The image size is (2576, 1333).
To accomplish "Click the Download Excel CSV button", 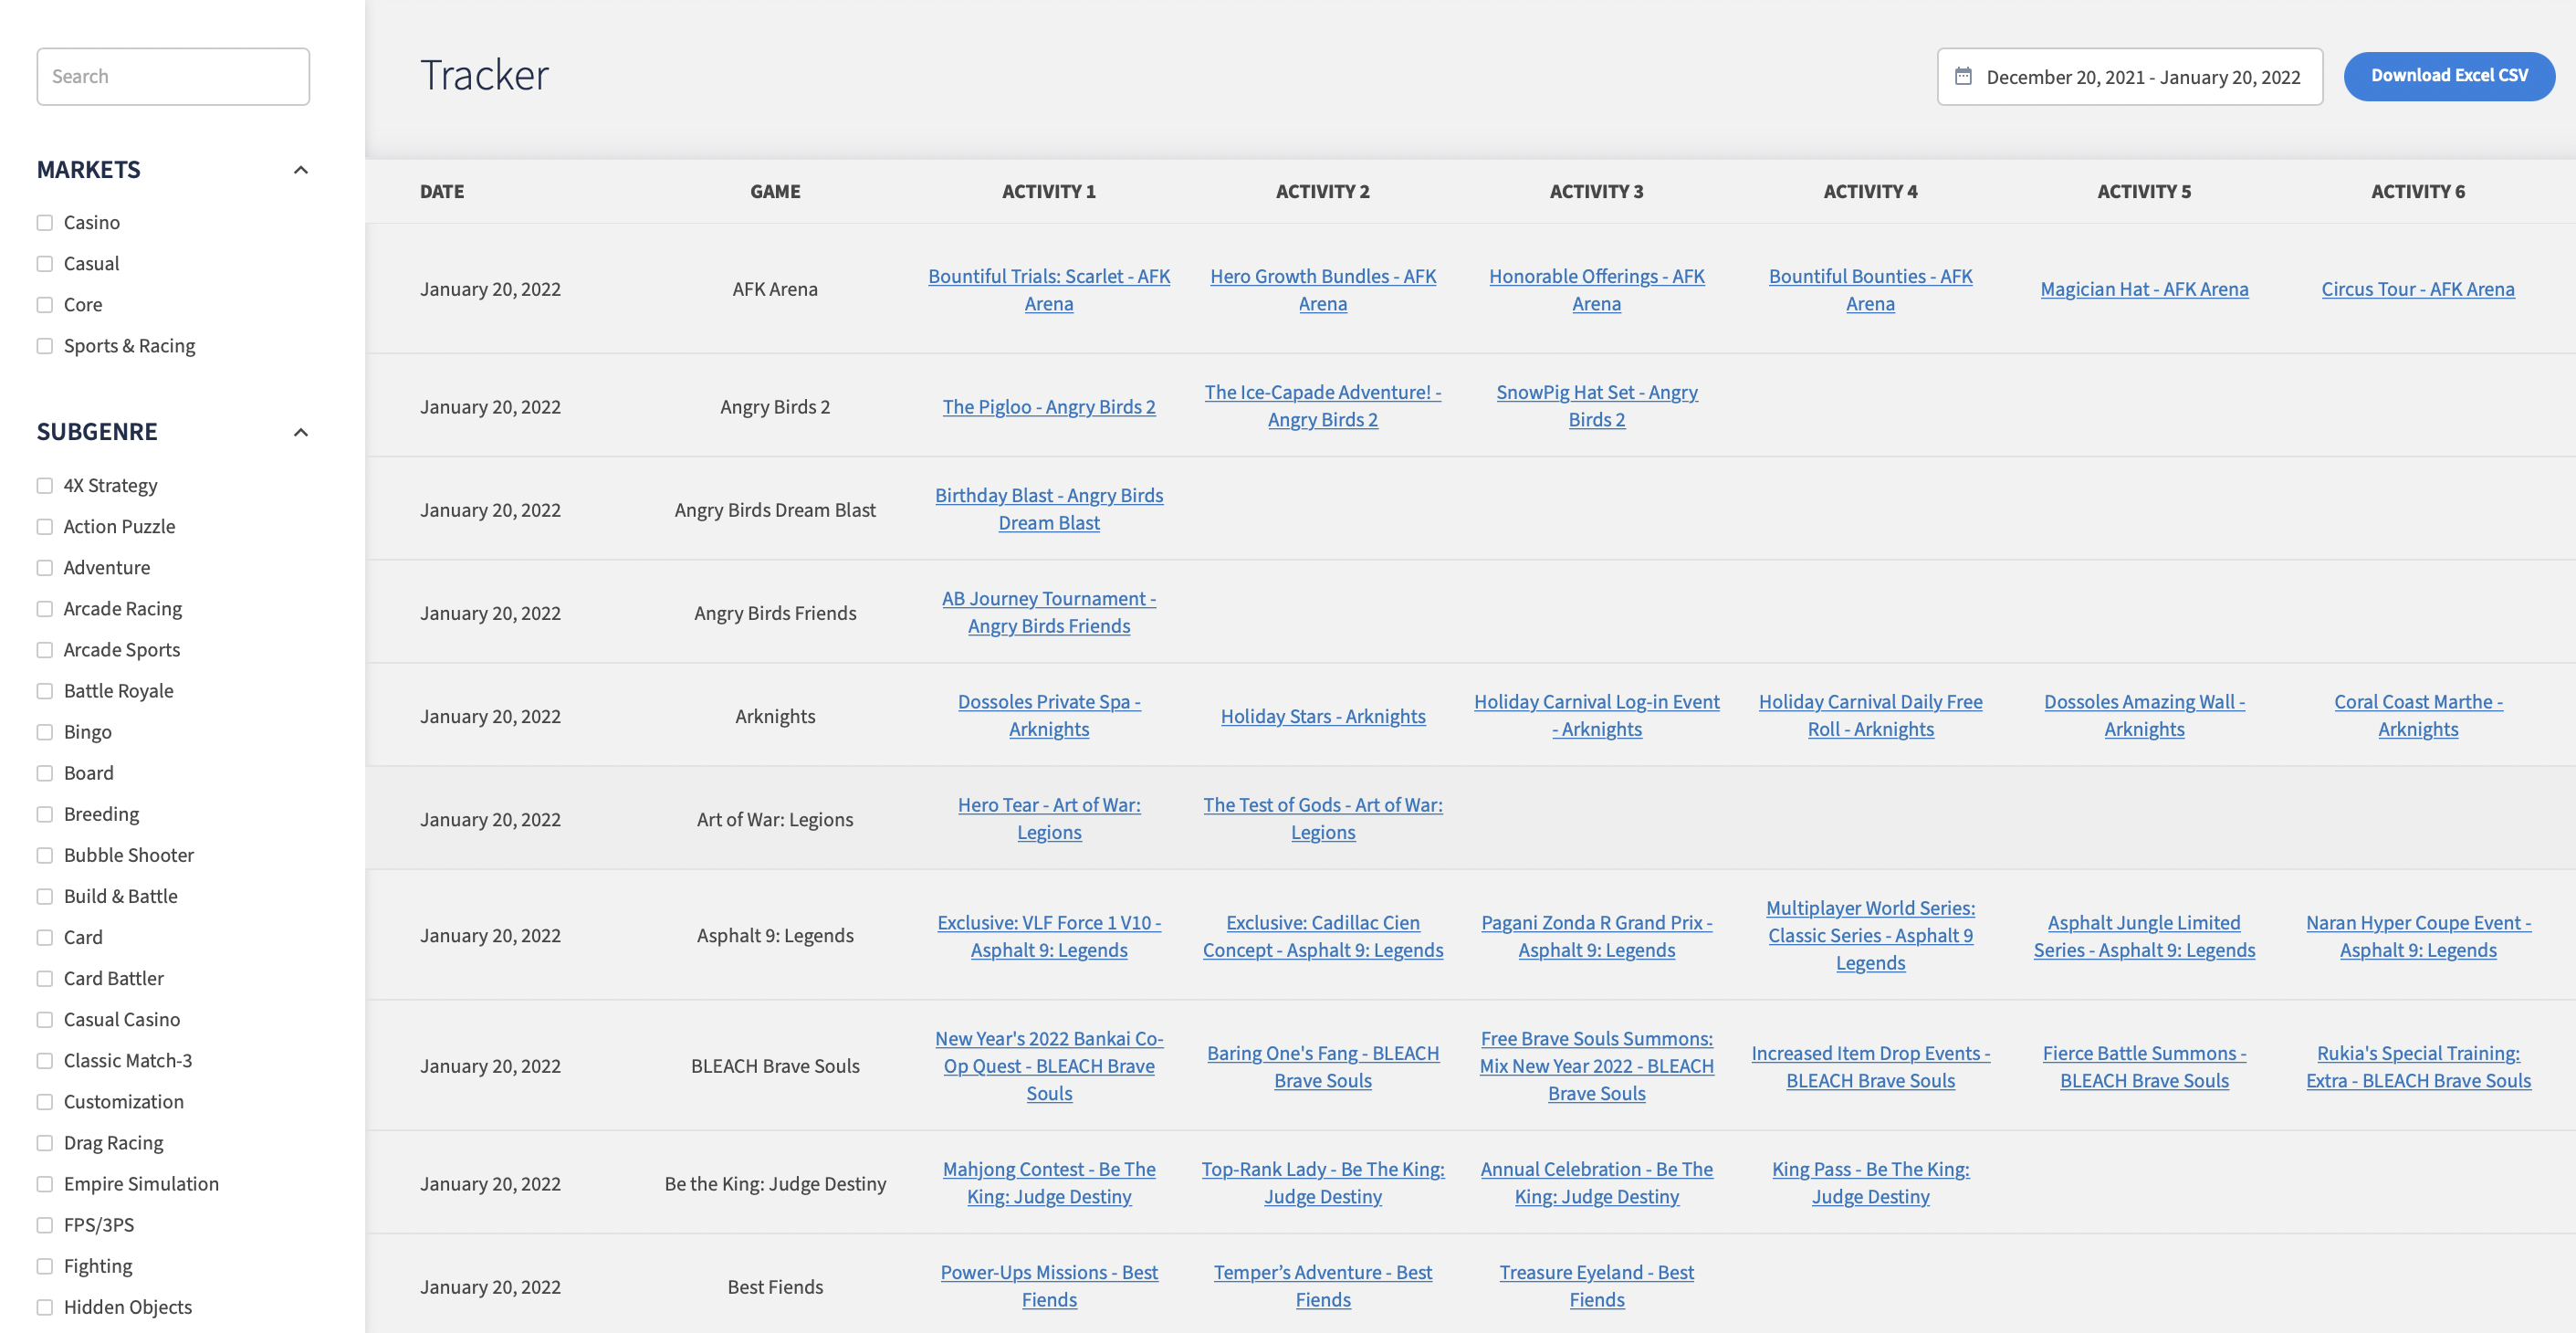I will tap(2448, 76).
